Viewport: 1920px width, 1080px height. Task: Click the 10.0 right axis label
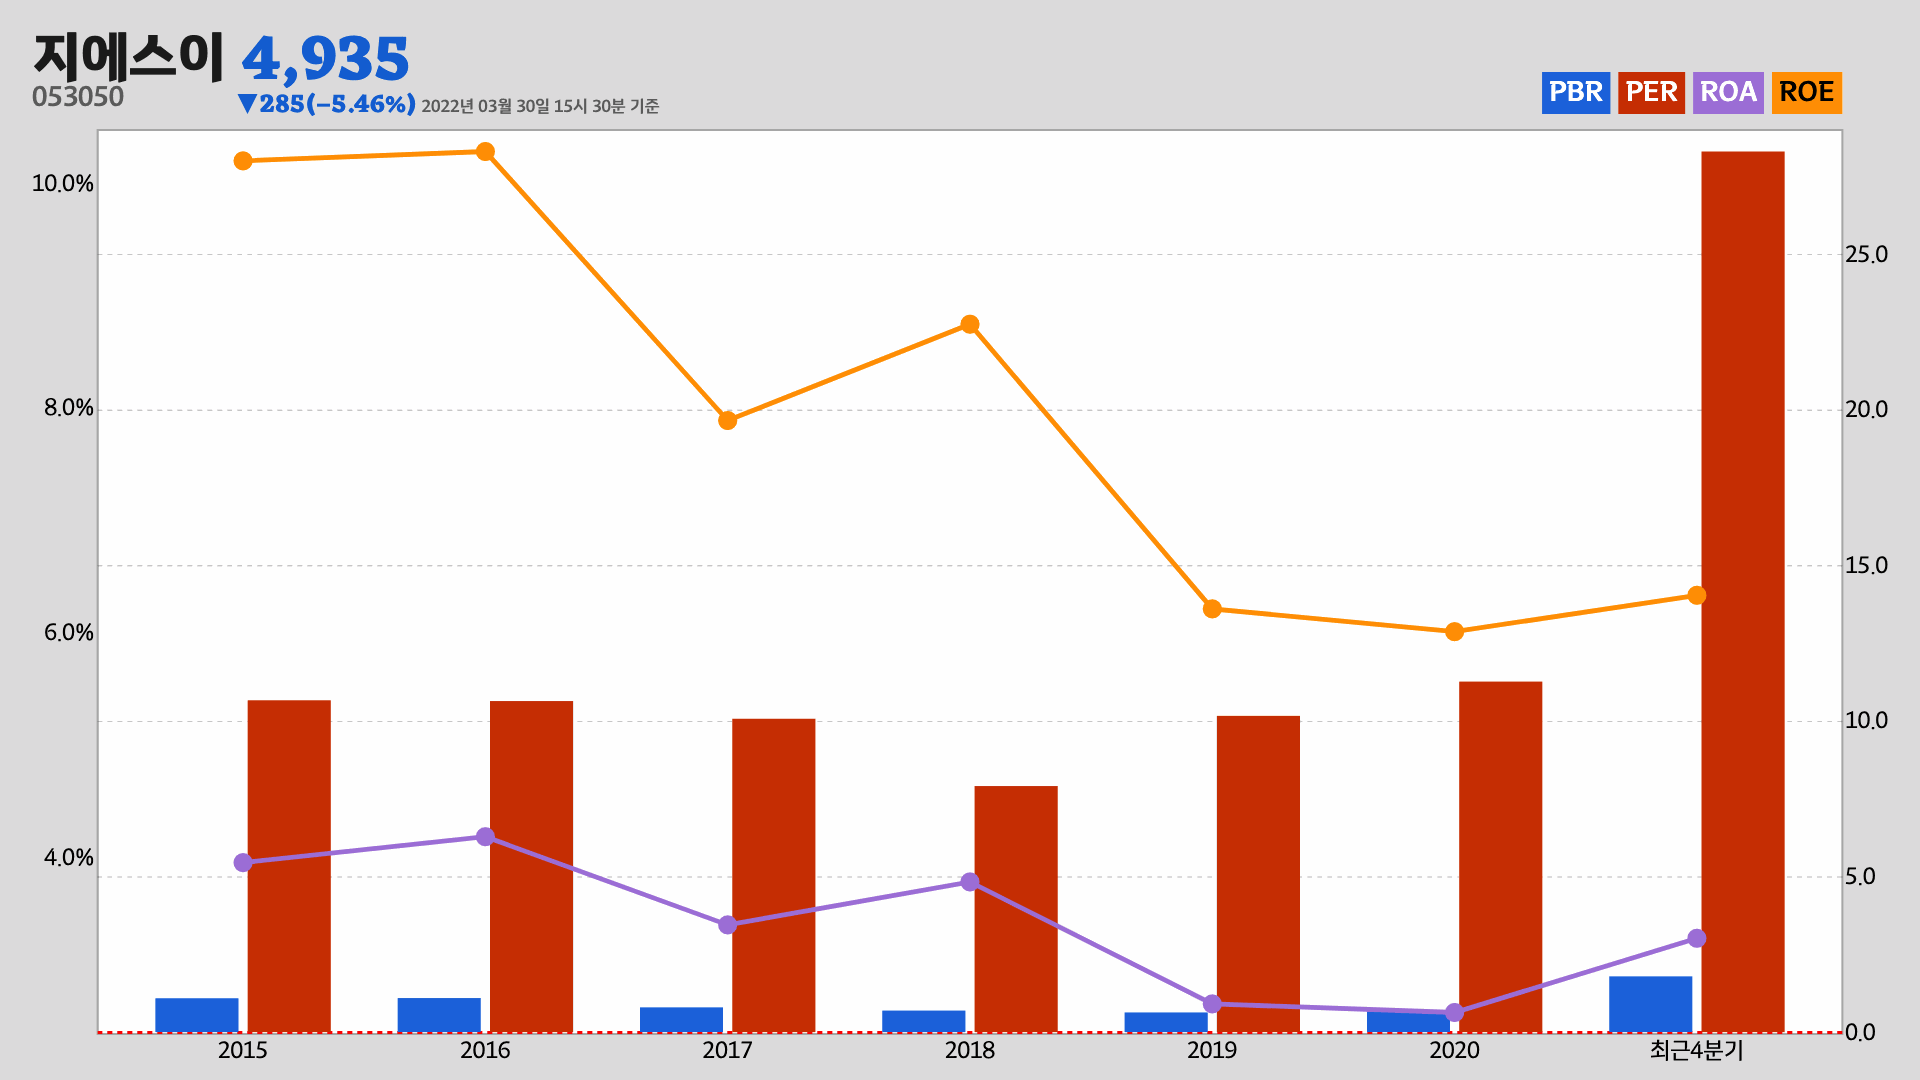pyautogui.click(x=1866, y=720)
